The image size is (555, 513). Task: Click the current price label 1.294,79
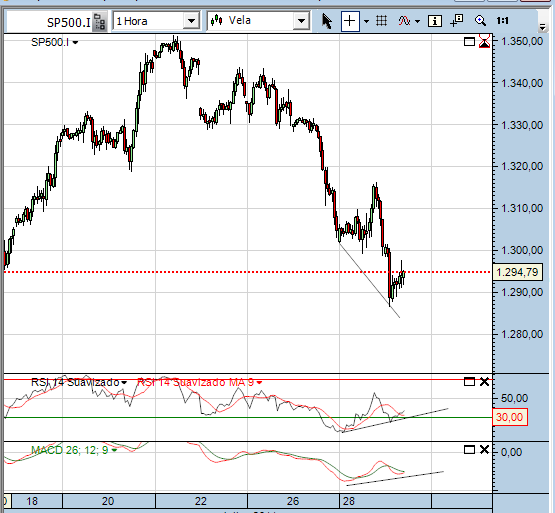point(517,272)
